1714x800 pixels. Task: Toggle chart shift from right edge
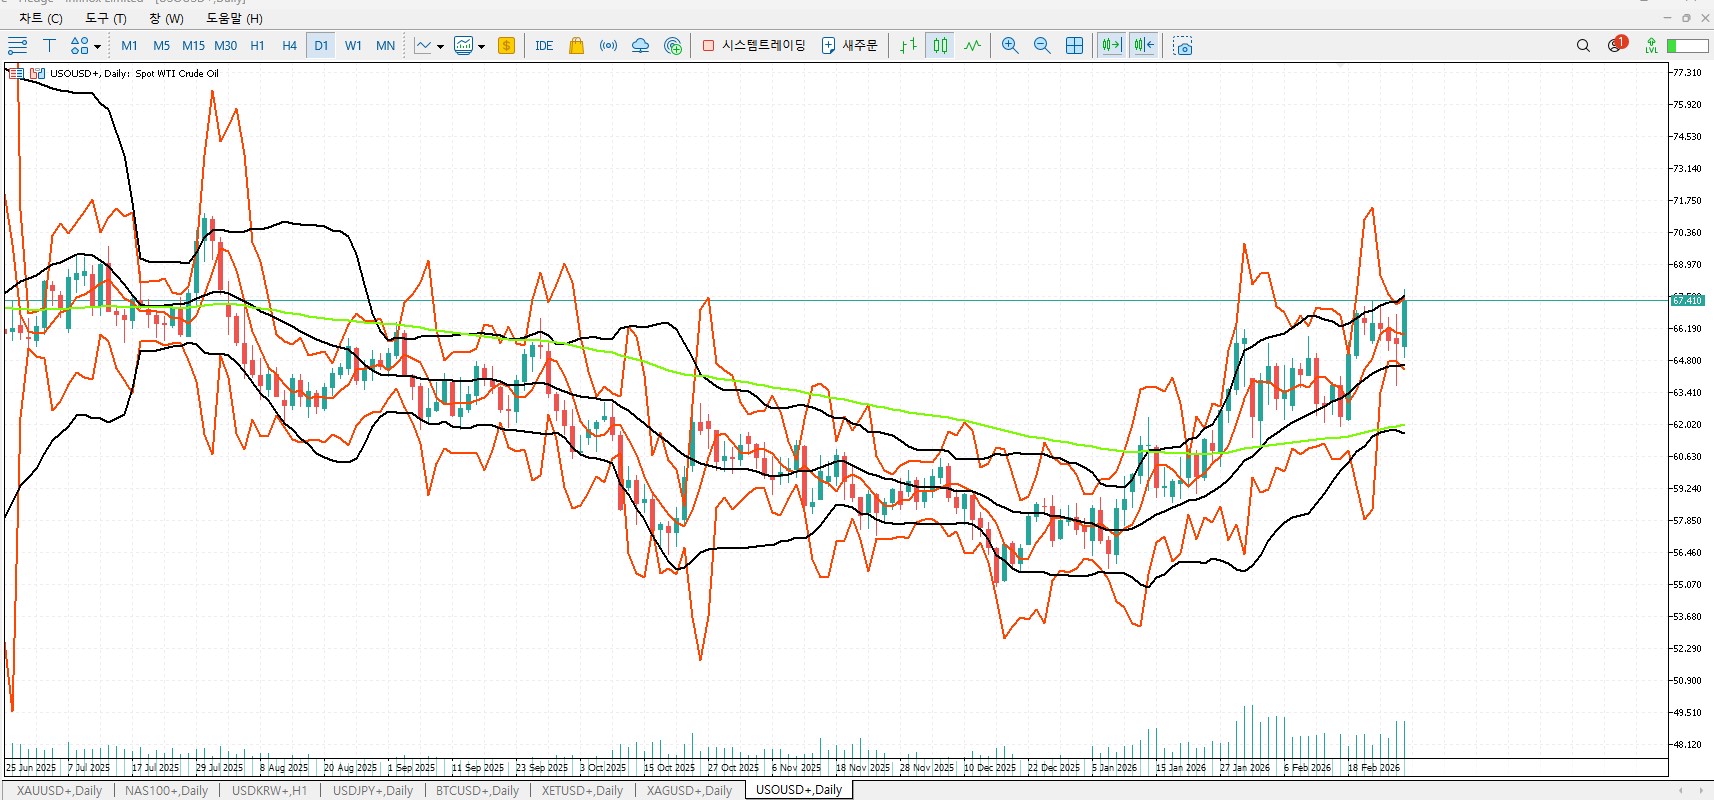pos(1144,45)
